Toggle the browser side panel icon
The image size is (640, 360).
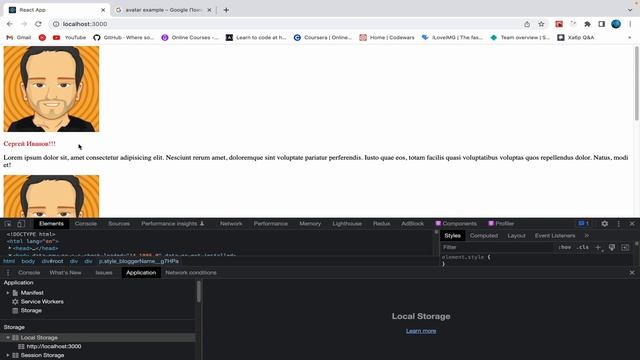[x=602, y=24]
